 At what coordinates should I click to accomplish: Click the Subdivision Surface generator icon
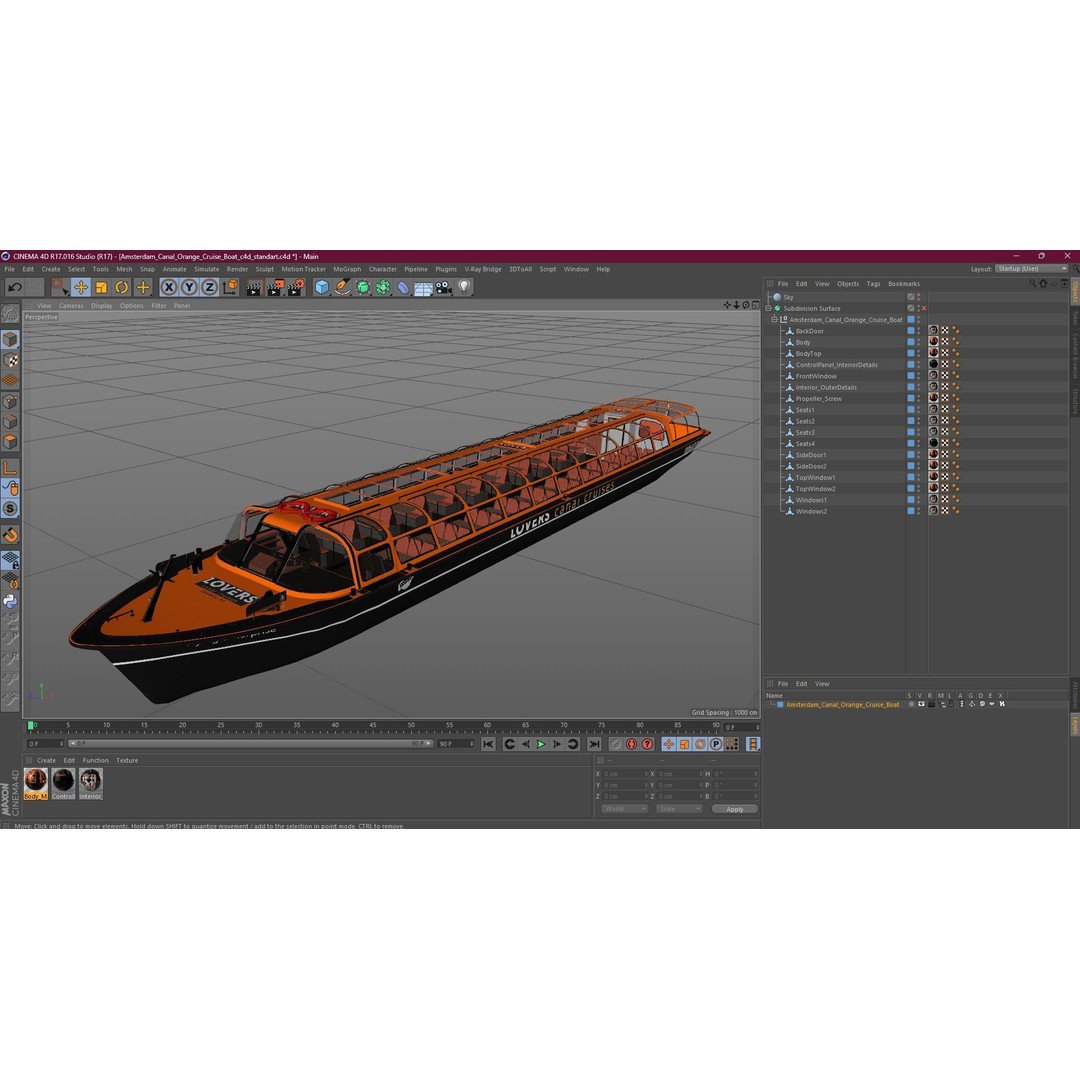pos(362,287)
